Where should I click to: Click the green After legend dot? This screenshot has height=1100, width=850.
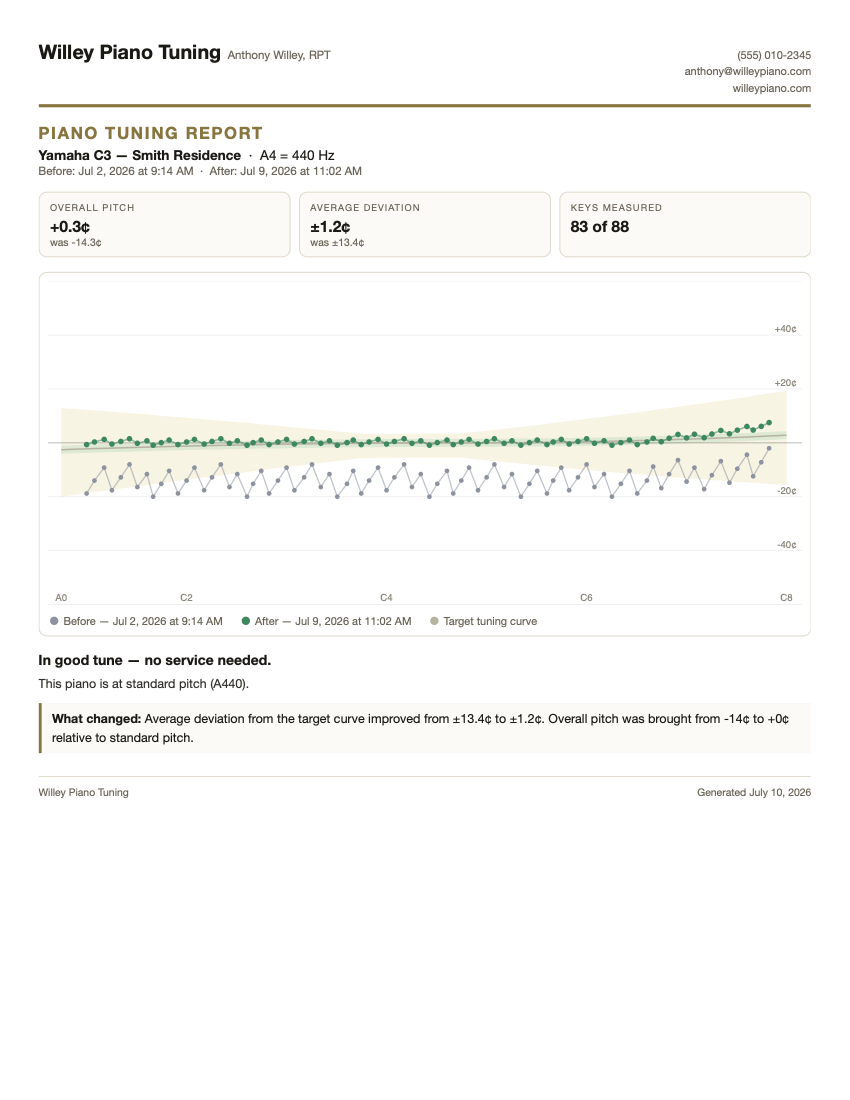245,621
